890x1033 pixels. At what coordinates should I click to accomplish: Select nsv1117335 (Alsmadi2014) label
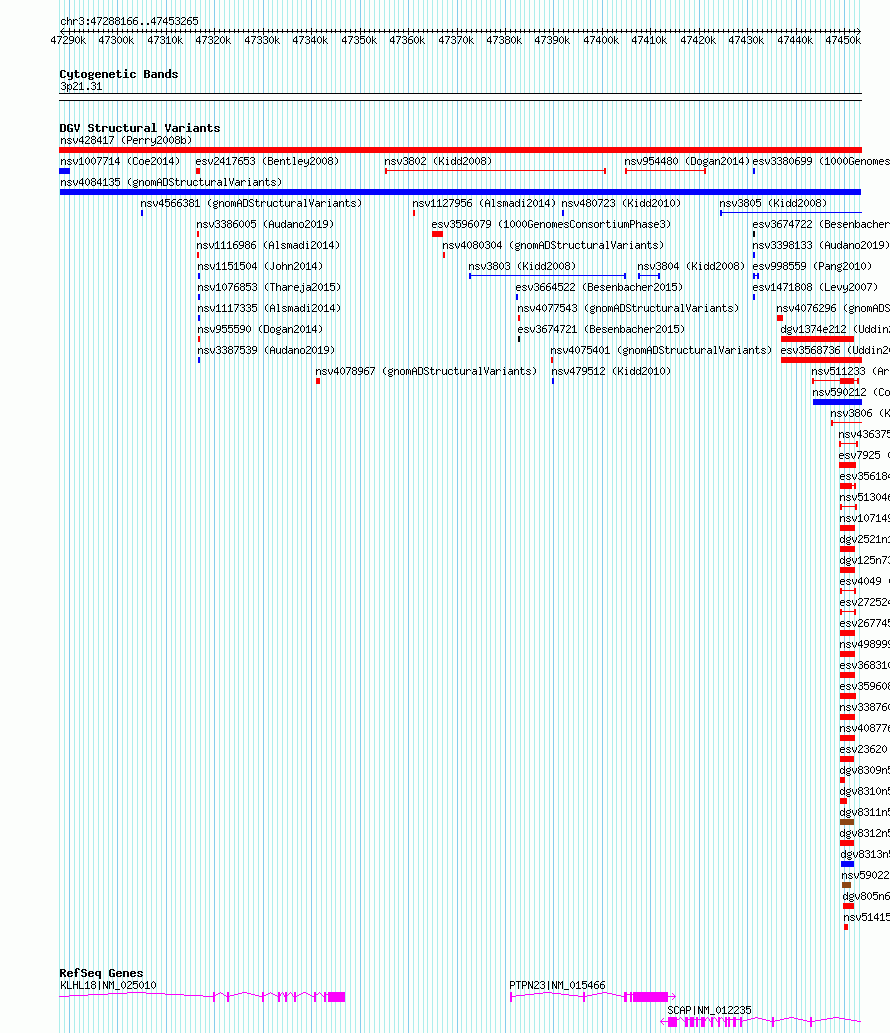click(x=269, y=309)
